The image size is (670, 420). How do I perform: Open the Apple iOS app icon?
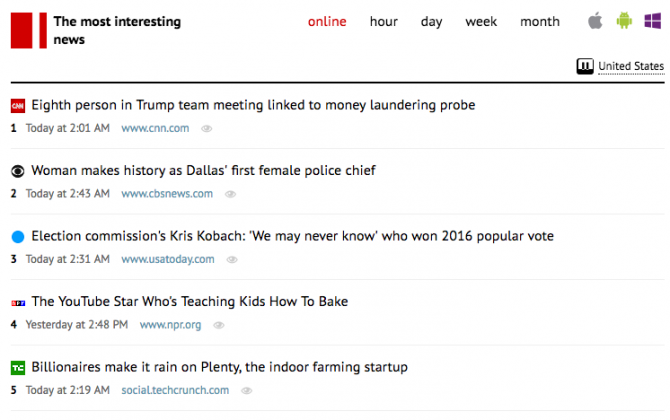(x=596, y=21)
